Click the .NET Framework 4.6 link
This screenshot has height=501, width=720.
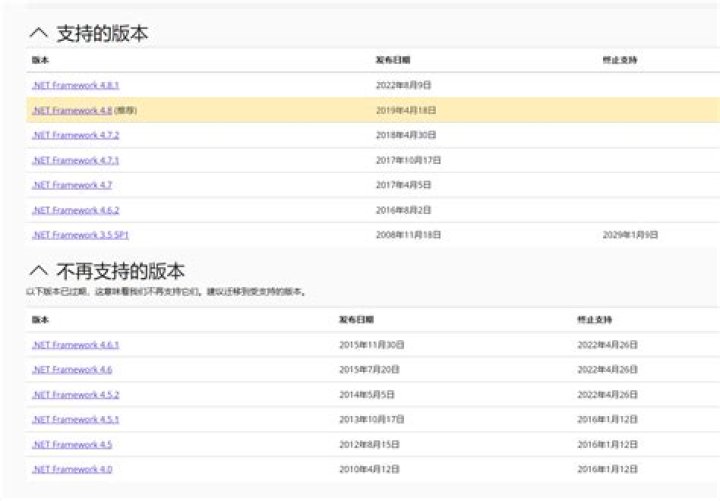coord(71,370)
